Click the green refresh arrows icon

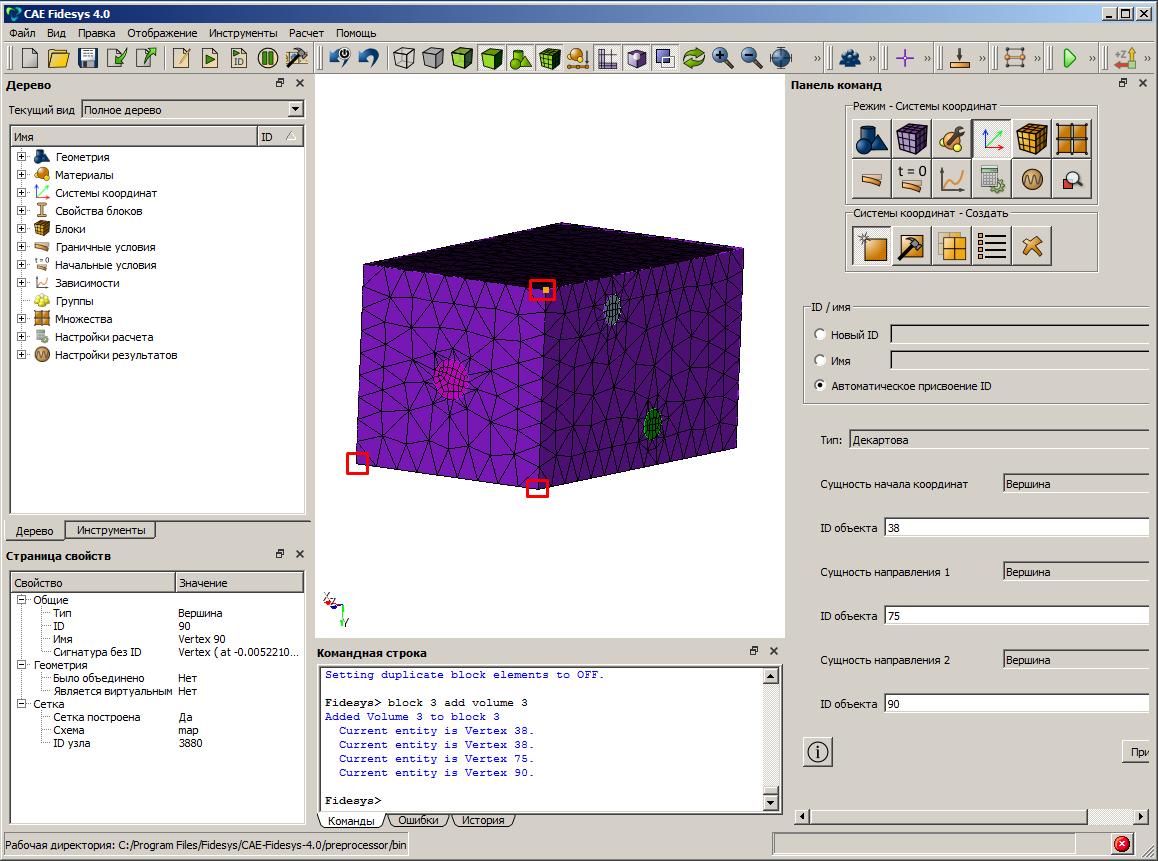tap(693, 58)
